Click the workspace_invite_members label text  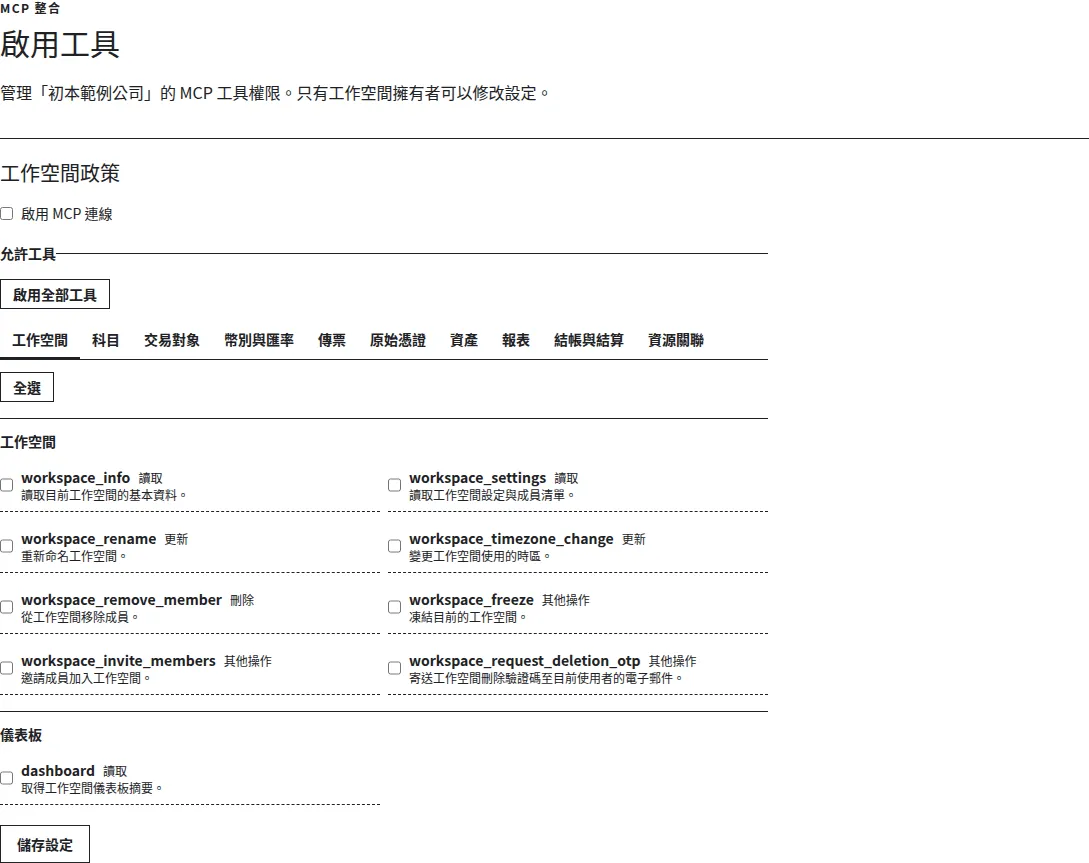click(x=118, y=661)
